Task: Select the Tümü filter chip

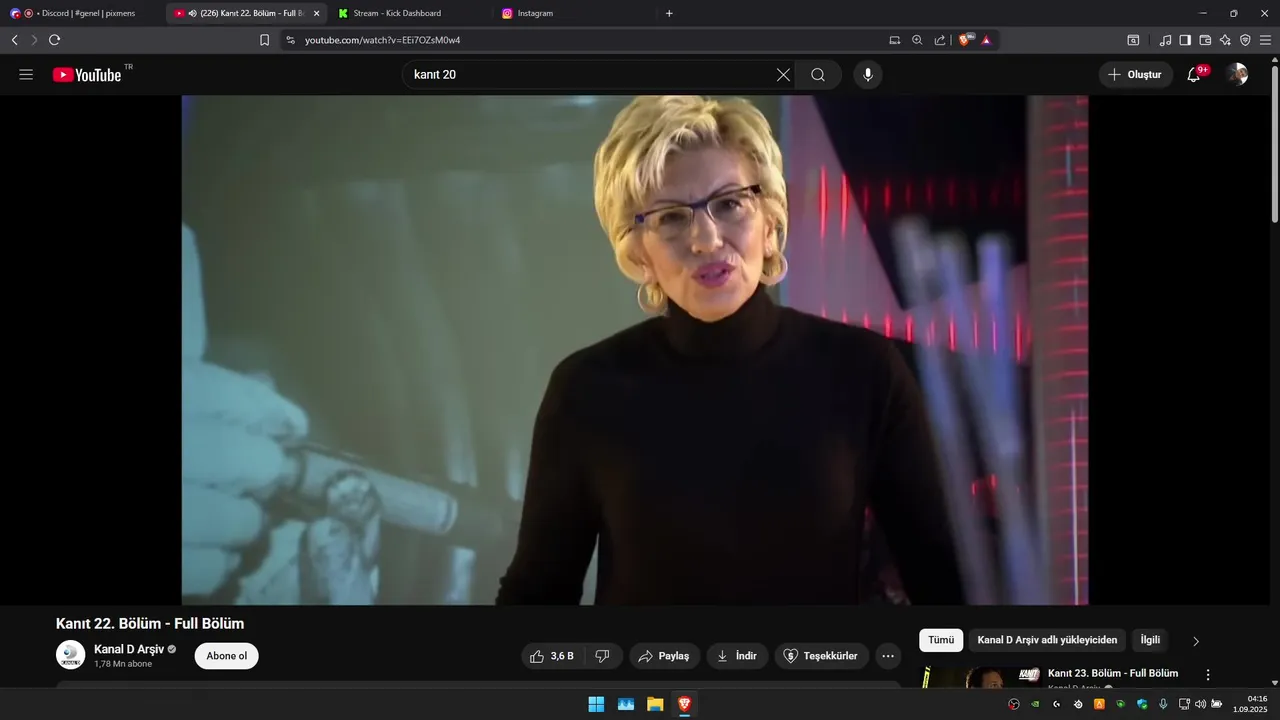Action: (x=941, y=640)
